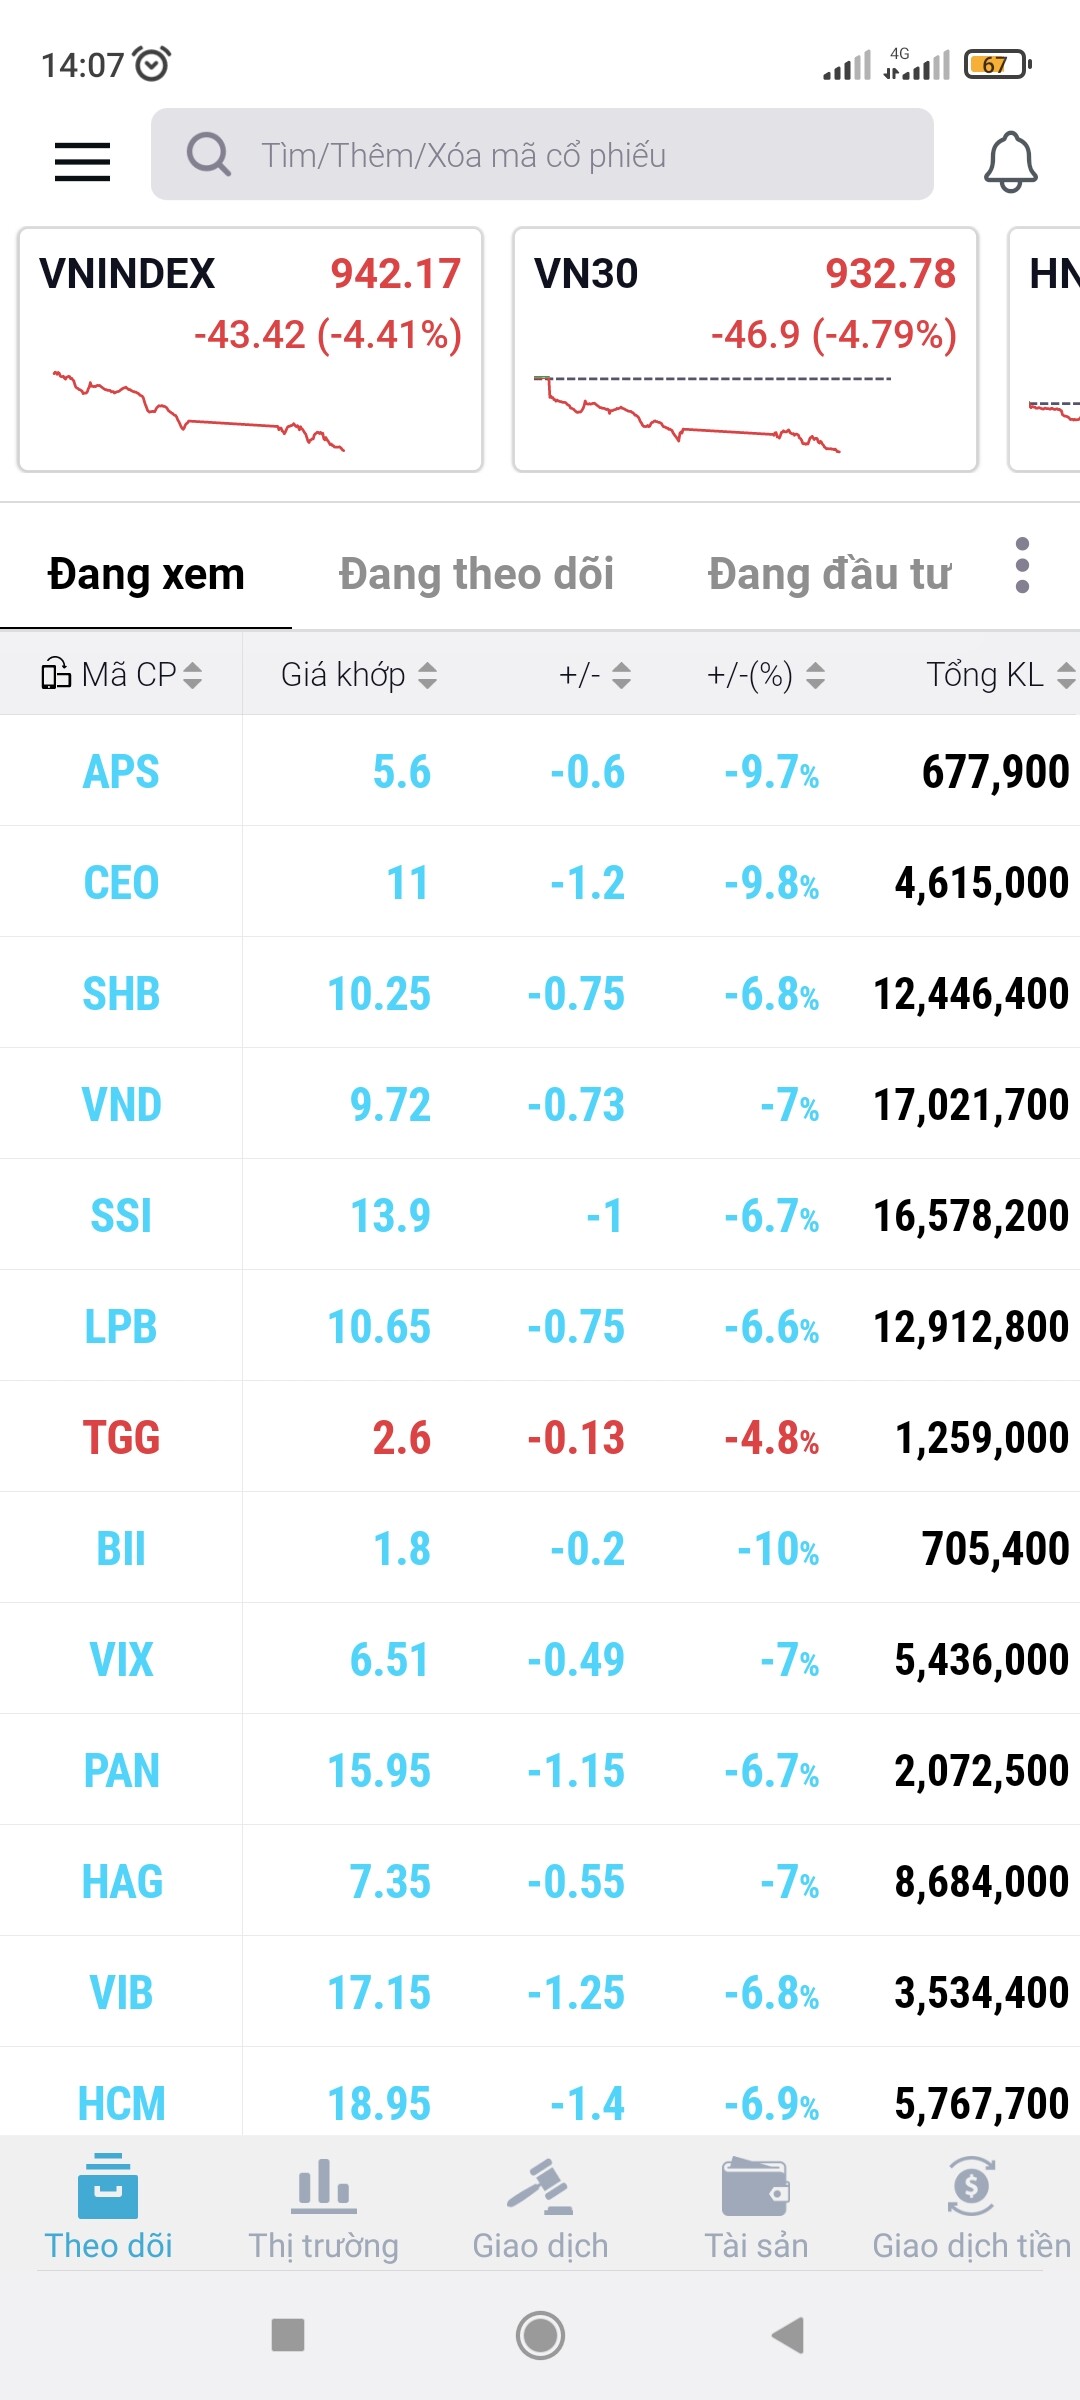Open the hamburger menu
This screenshot has height=2400, width=1080.
pyautogui.click(x=82, y=161)
